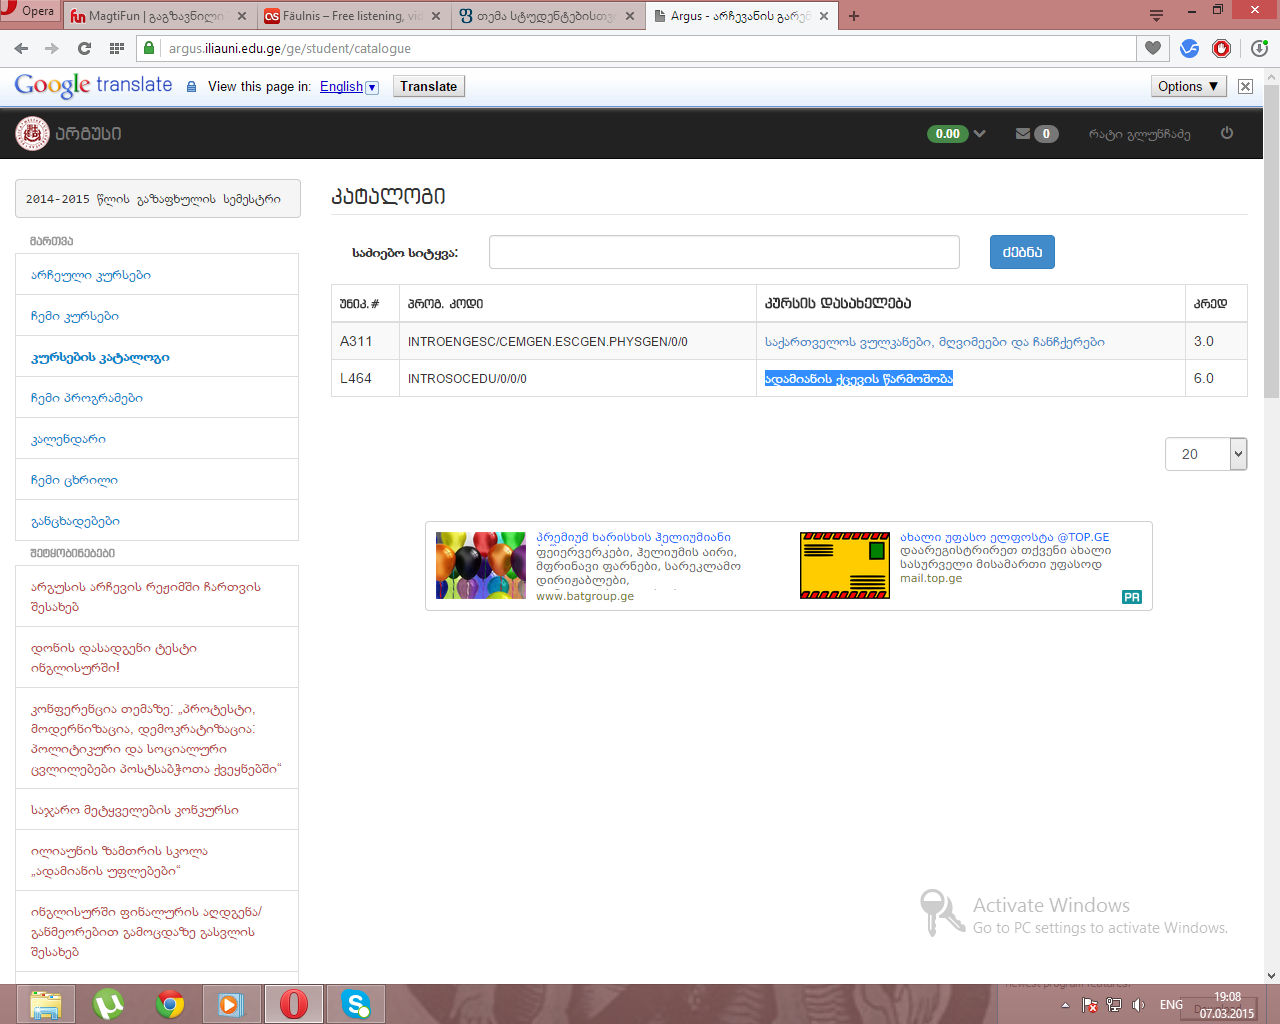Image resolution: width=1280 pixels, height=1024 pixels.
Task: Click the volume speaker tray icon
Action: [1138, 1005]
